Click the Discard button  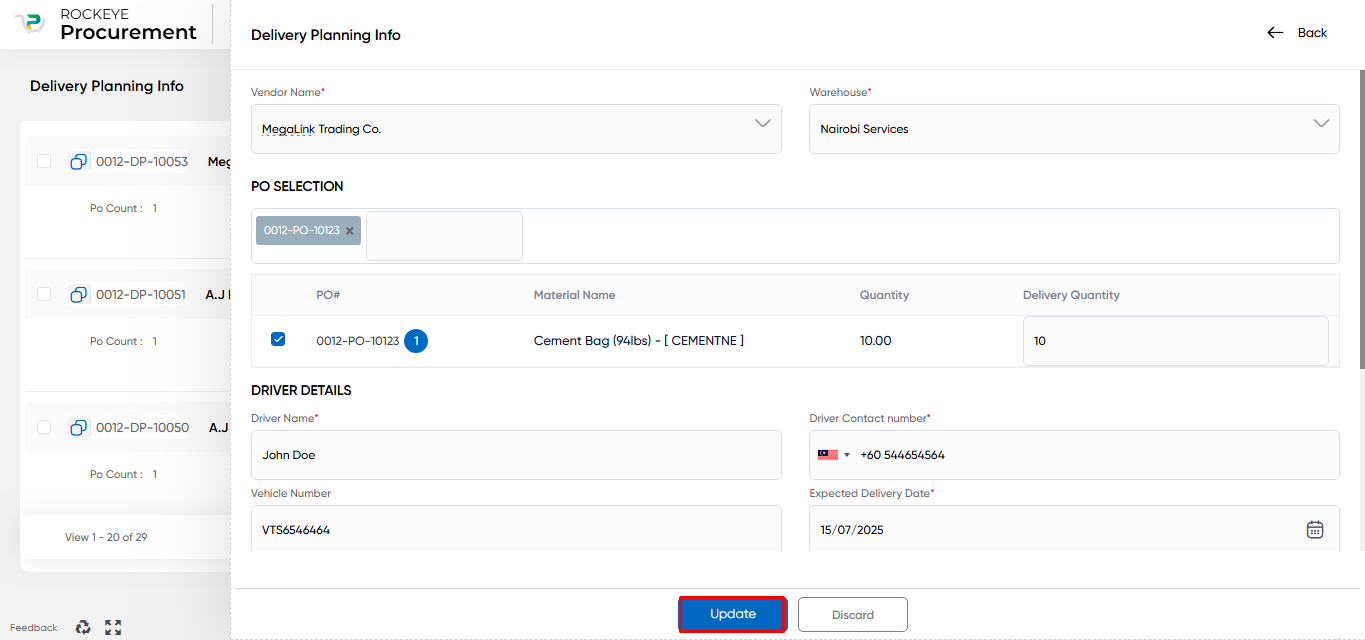point(853,615)
